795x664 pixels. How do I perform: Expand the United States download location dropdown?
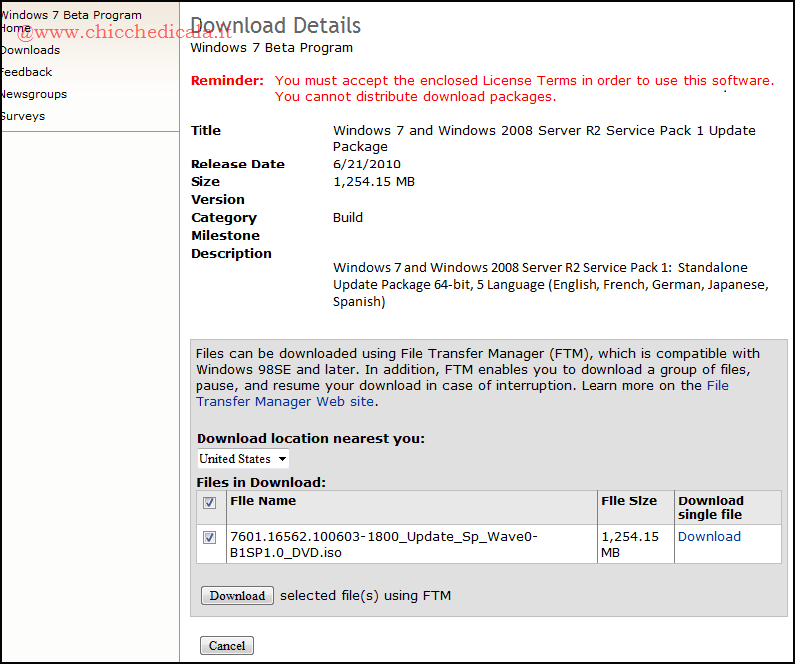pos(243,459)
